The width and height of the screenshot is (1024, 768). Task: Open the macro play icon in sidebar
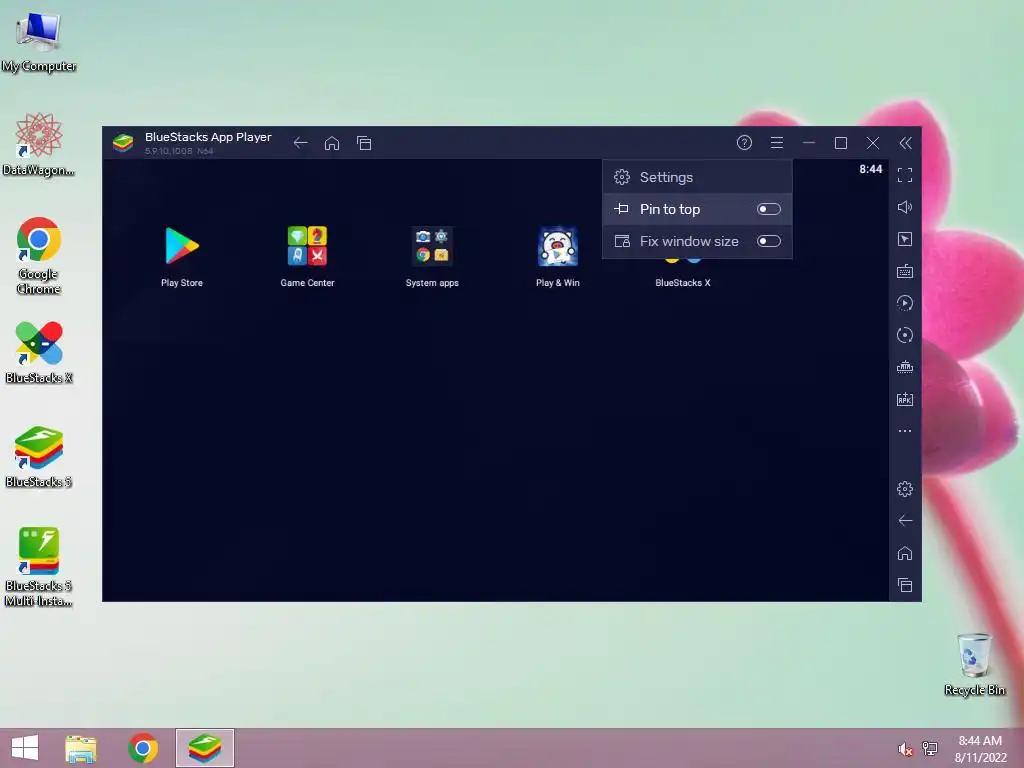click(904, 303)
